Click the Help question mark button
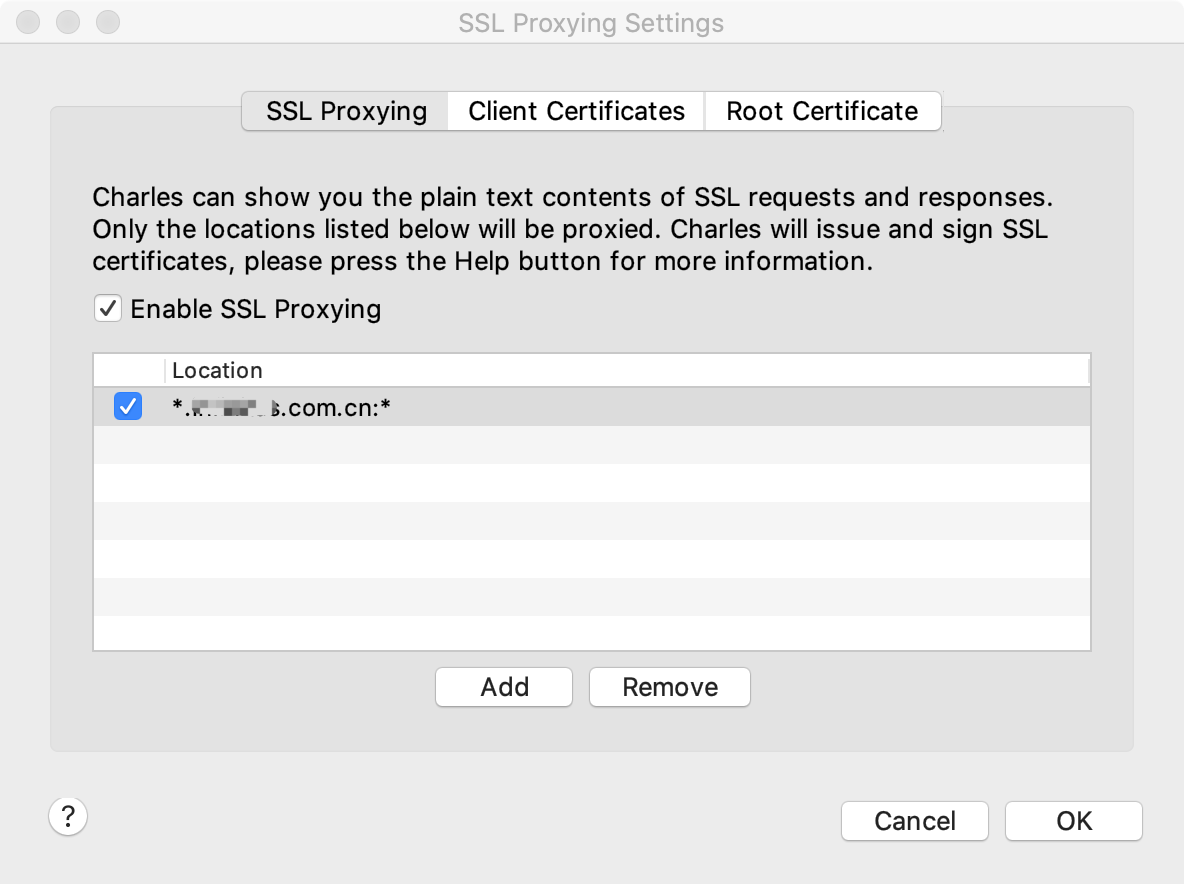1184x884 pixels. (x=68, y=816)
